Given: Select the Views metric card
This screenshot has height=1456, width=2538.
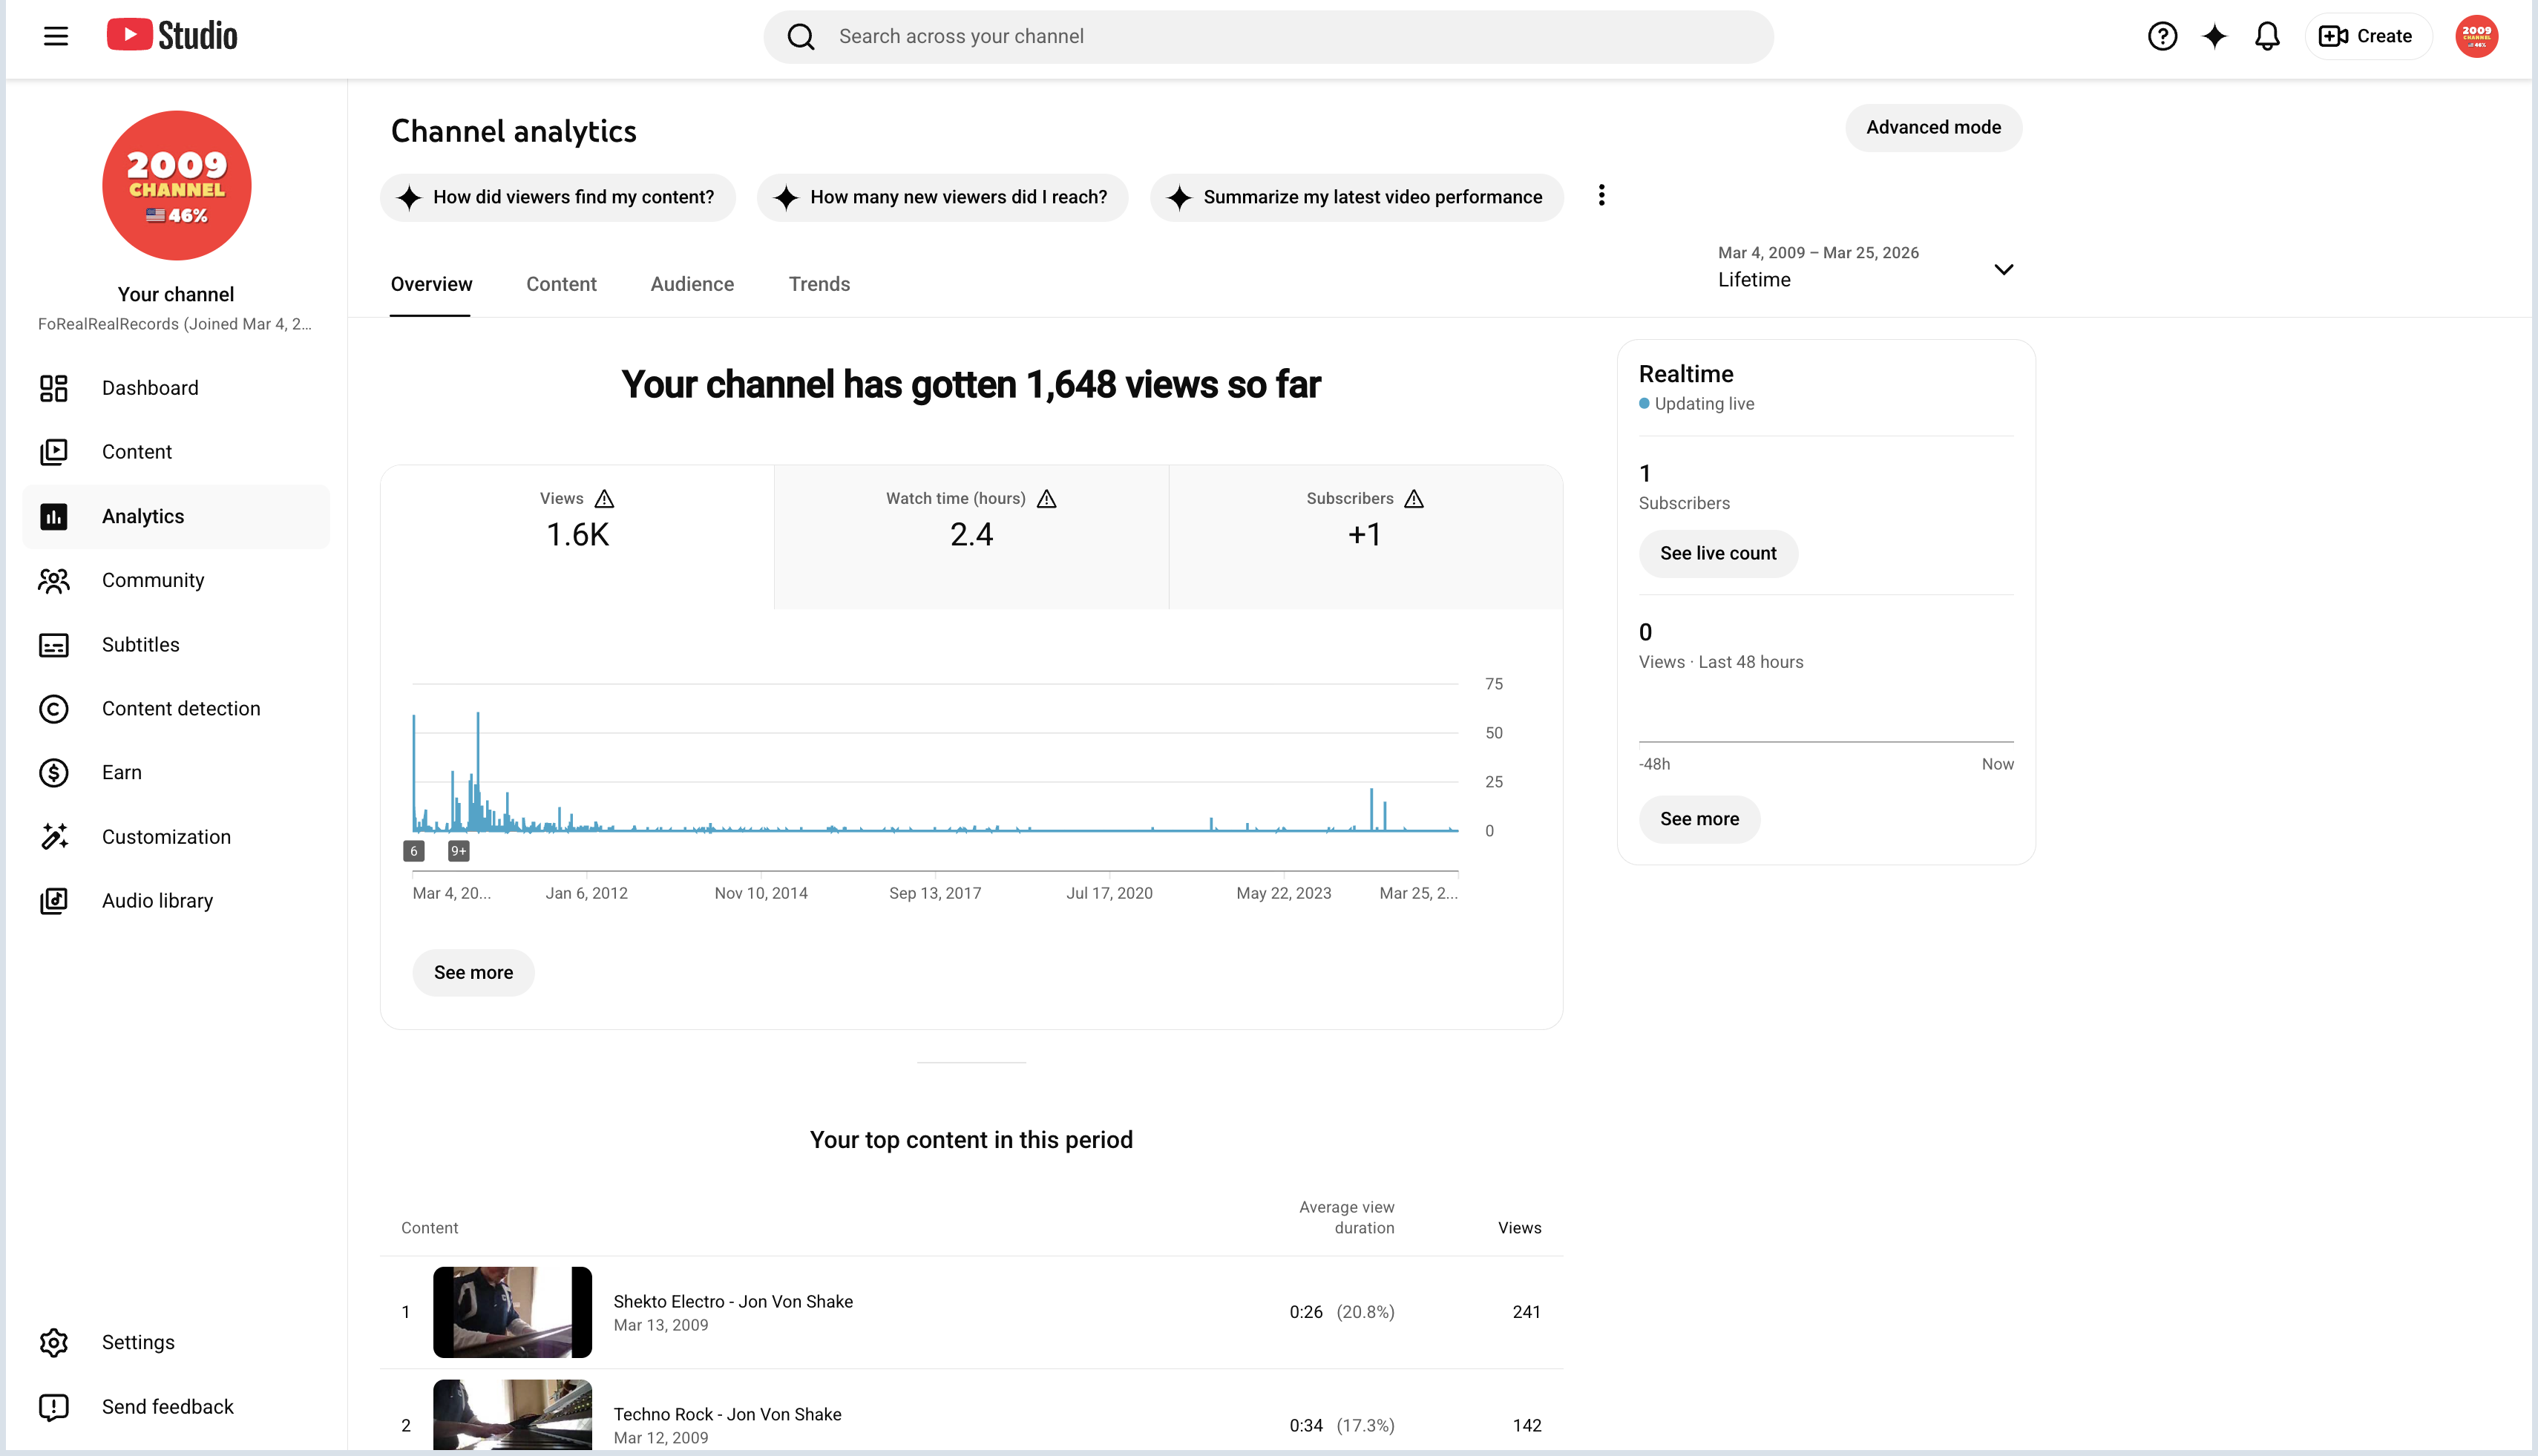Looking at the screenshot, I should tap(577, 537).
